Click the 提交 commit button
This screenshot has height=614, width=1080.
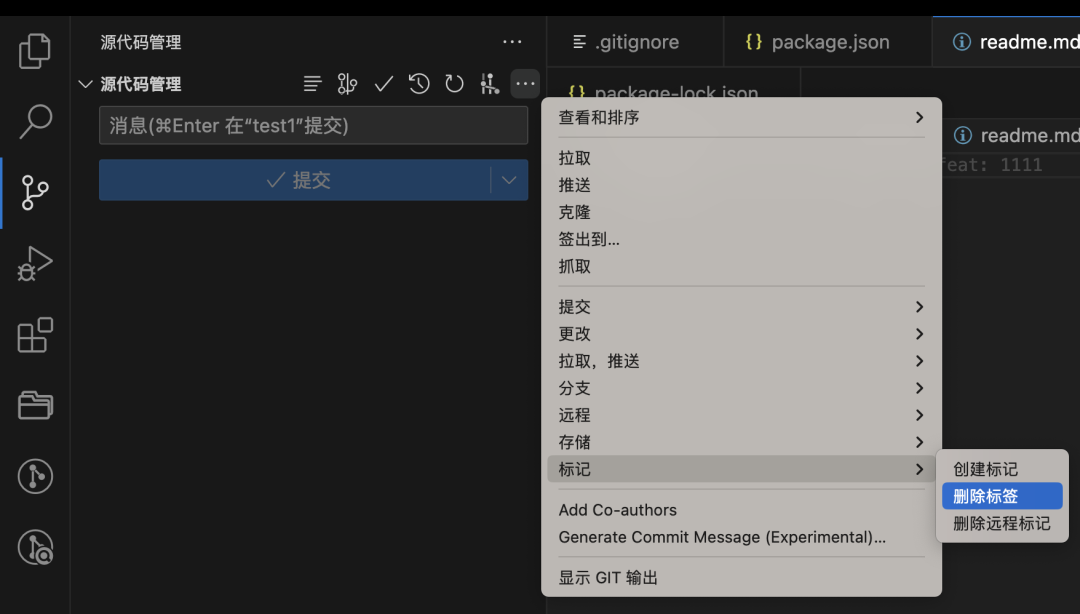point(300,180)
